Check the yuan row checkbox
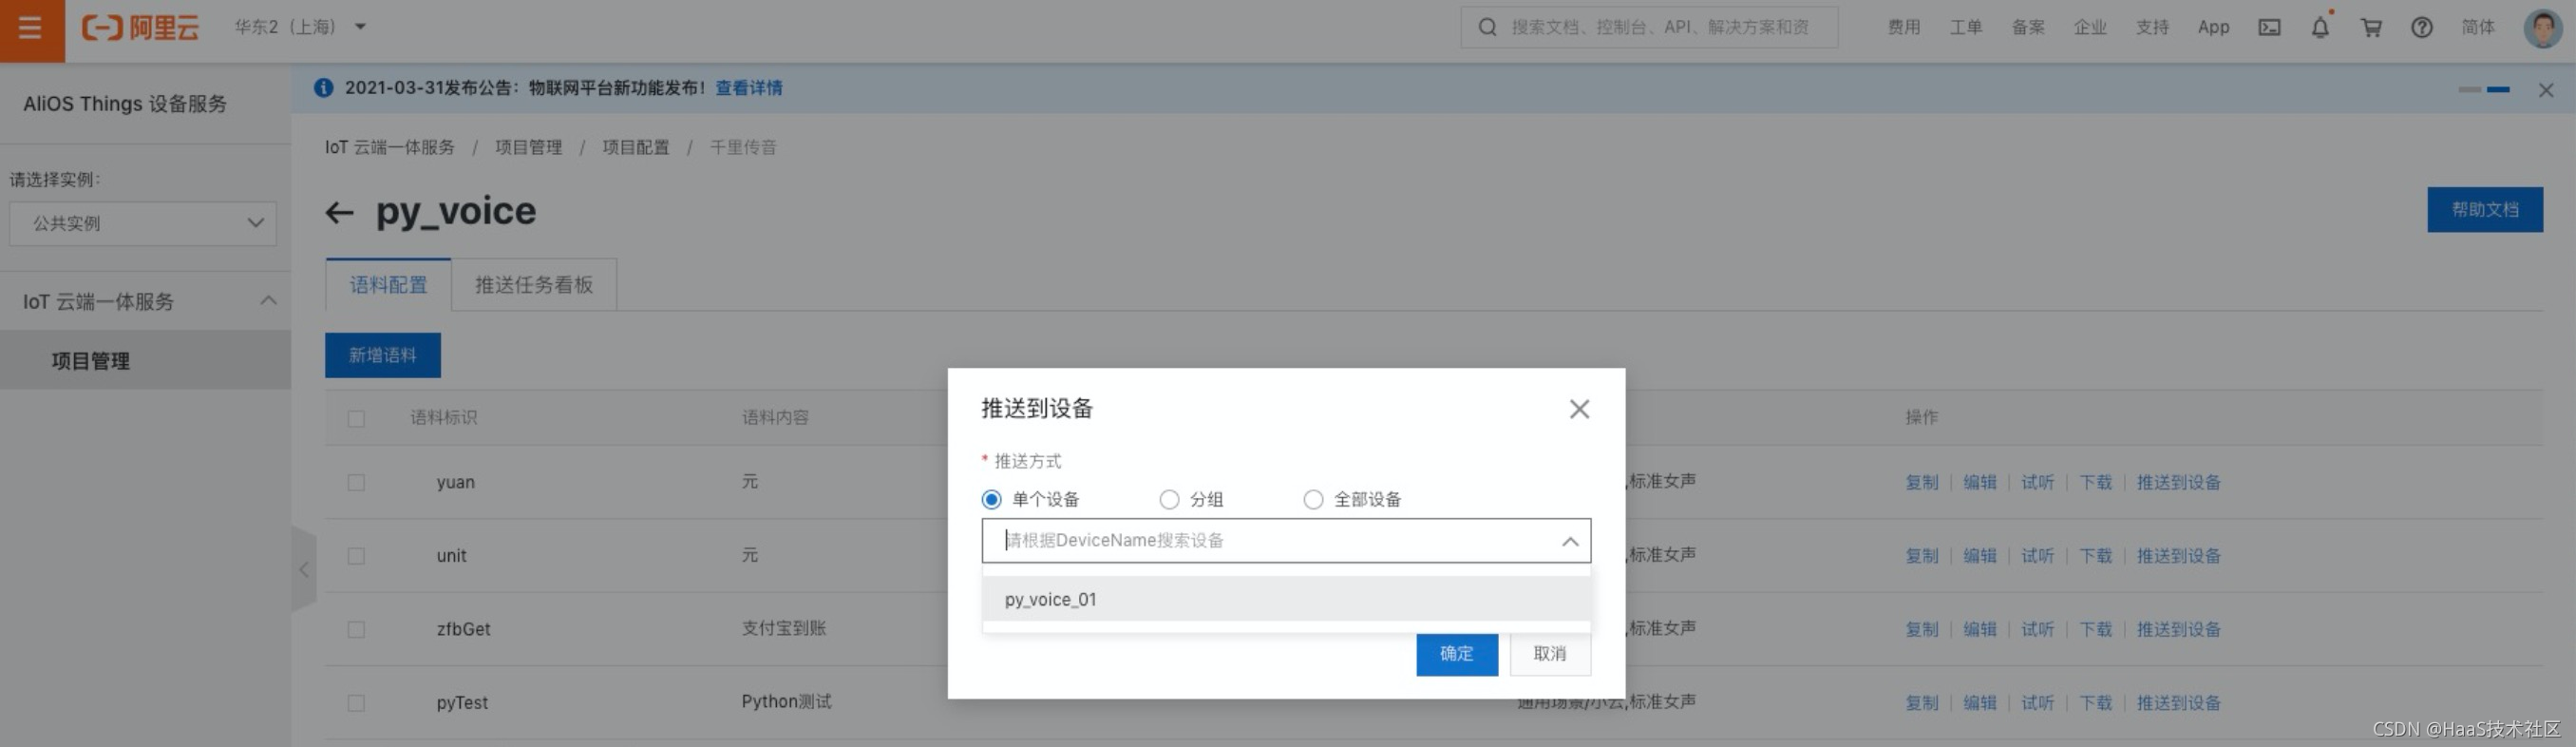The image size is (2576, 747). [x=356, y=482]
